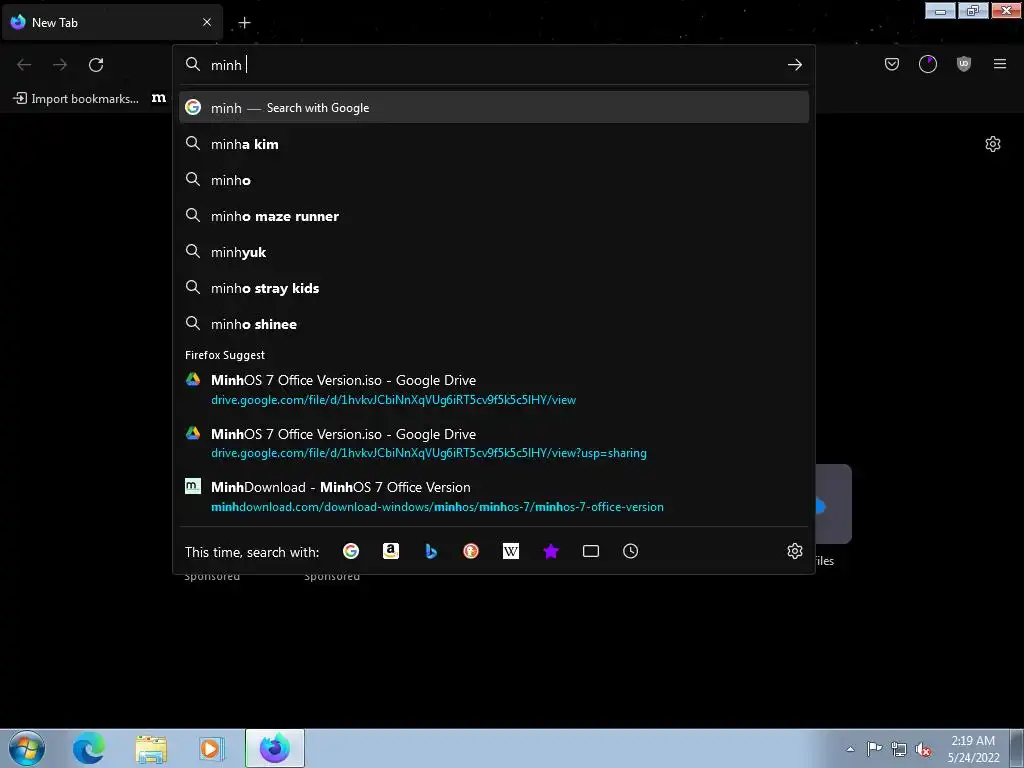Open Action Center flag icon
The image size is (1024, 768).
click(874, 748)
